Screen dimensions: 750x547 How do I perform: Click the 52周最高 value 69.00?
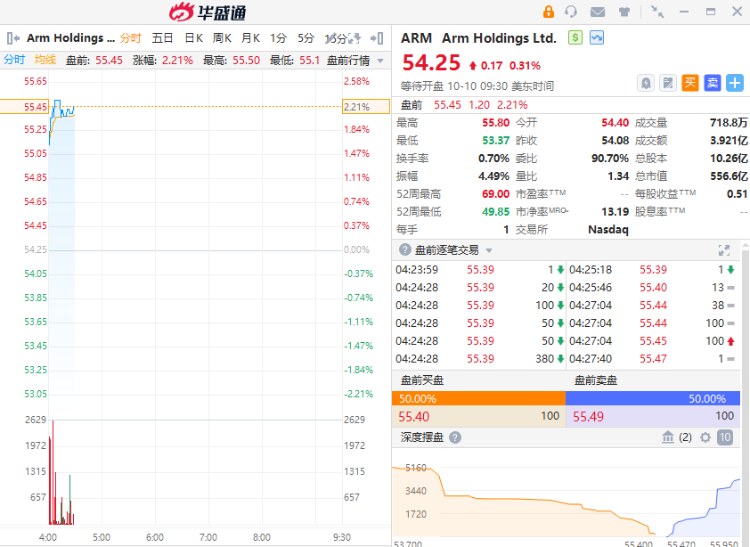tap(496, 194)
